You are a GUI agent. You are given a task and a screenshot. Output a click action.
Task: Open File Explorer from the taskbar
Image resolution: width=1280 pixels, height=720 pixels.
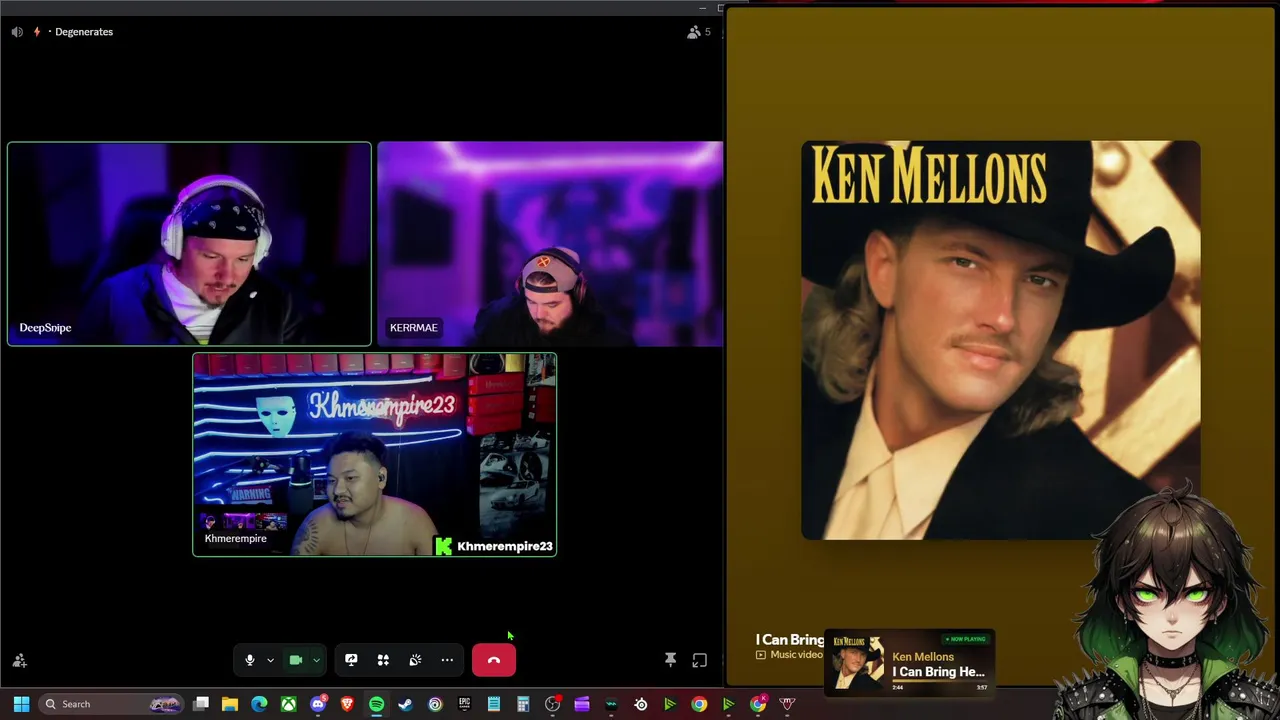click(x=230, y=704)
